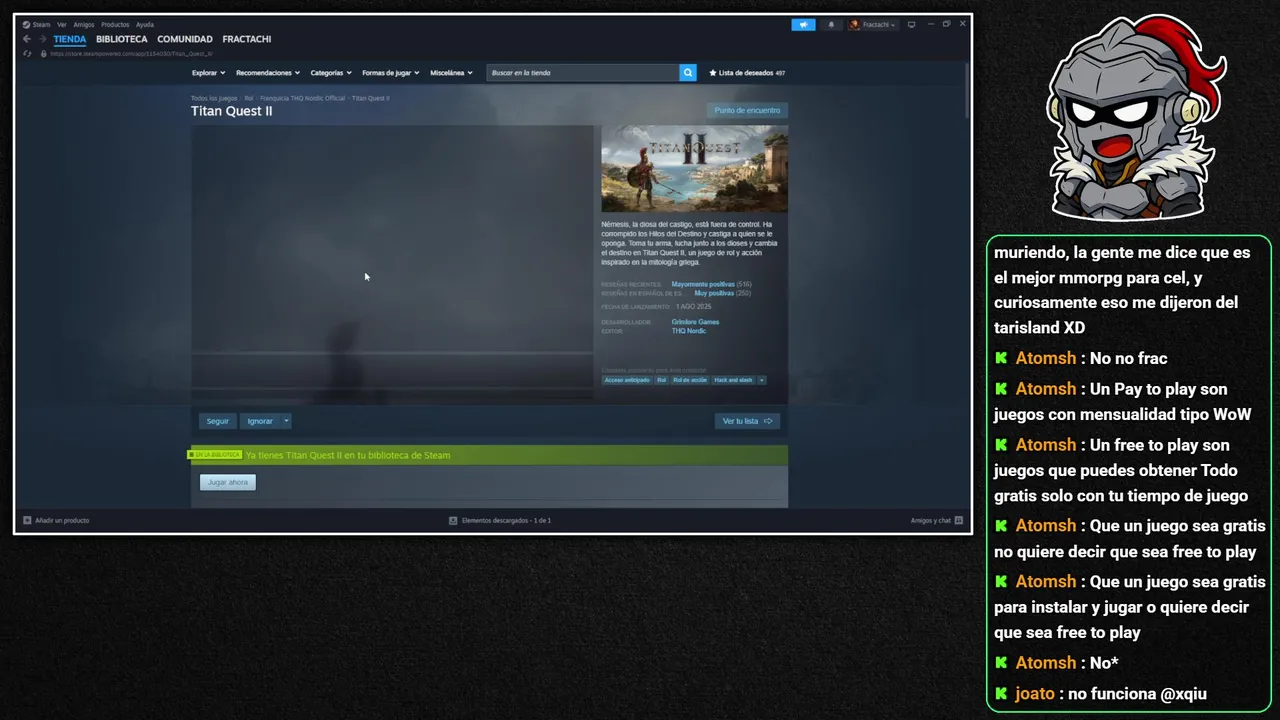Select the Acceso anticipado tag
The width and height of the screenshot is (1280, 720).
pos(627,380)
